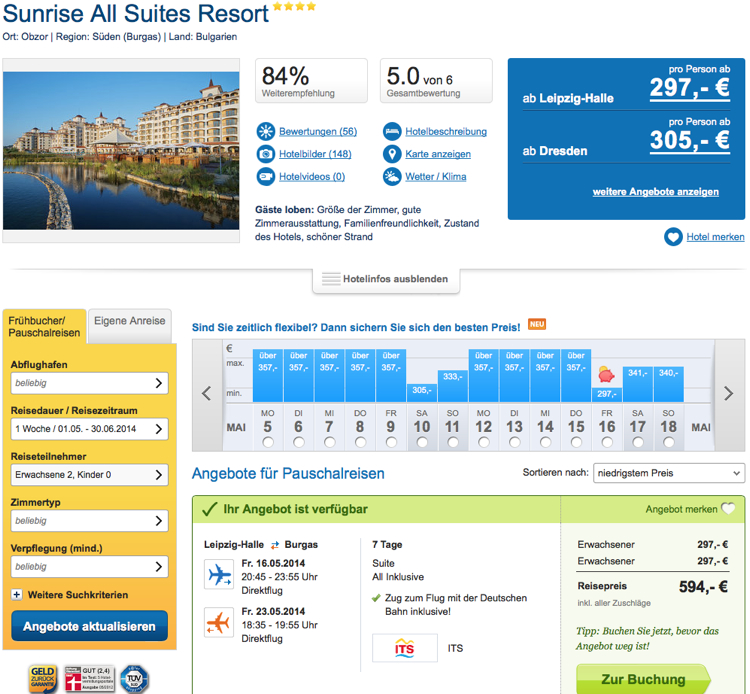Select the Saturday 10 May radio button
750x694 pixels.
pos(422,442)
